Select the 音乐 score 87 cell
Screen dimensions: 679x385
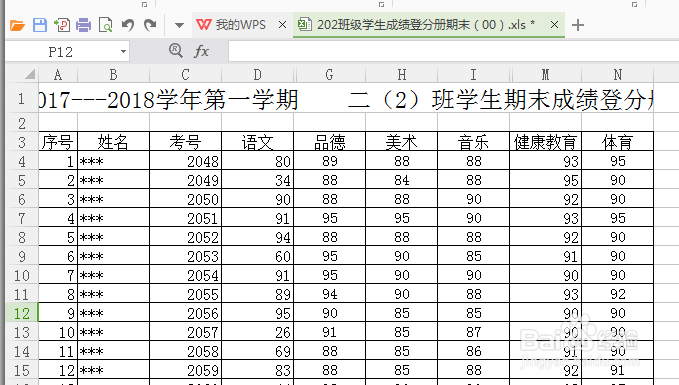pos(473,332)
